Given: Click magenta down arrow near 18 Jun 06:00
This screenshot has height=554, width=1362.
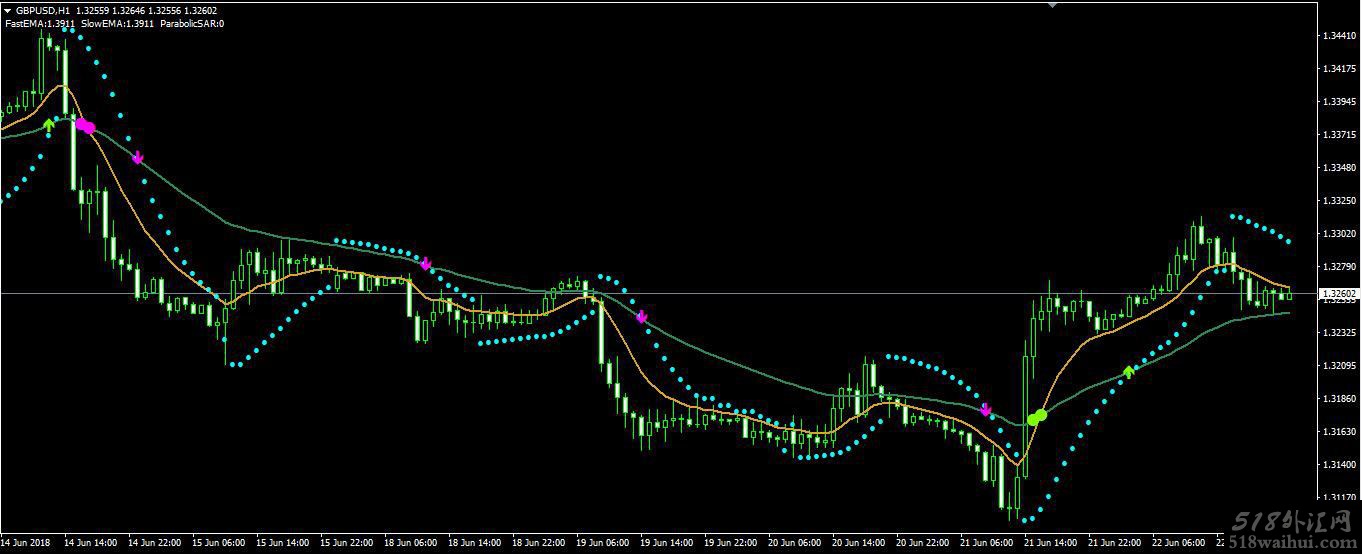Looking at the screenshot, I should tap(426, 264).
